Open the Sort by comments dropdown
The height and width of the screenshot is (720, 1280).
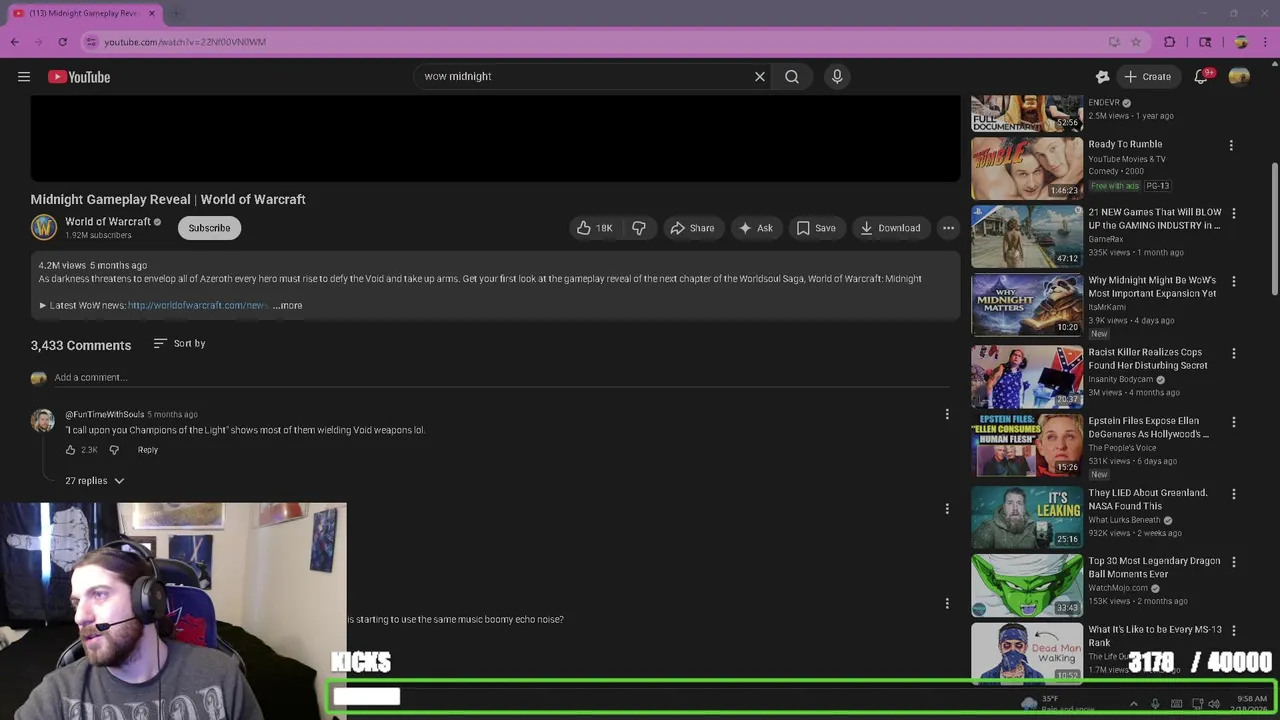(179, 343)
